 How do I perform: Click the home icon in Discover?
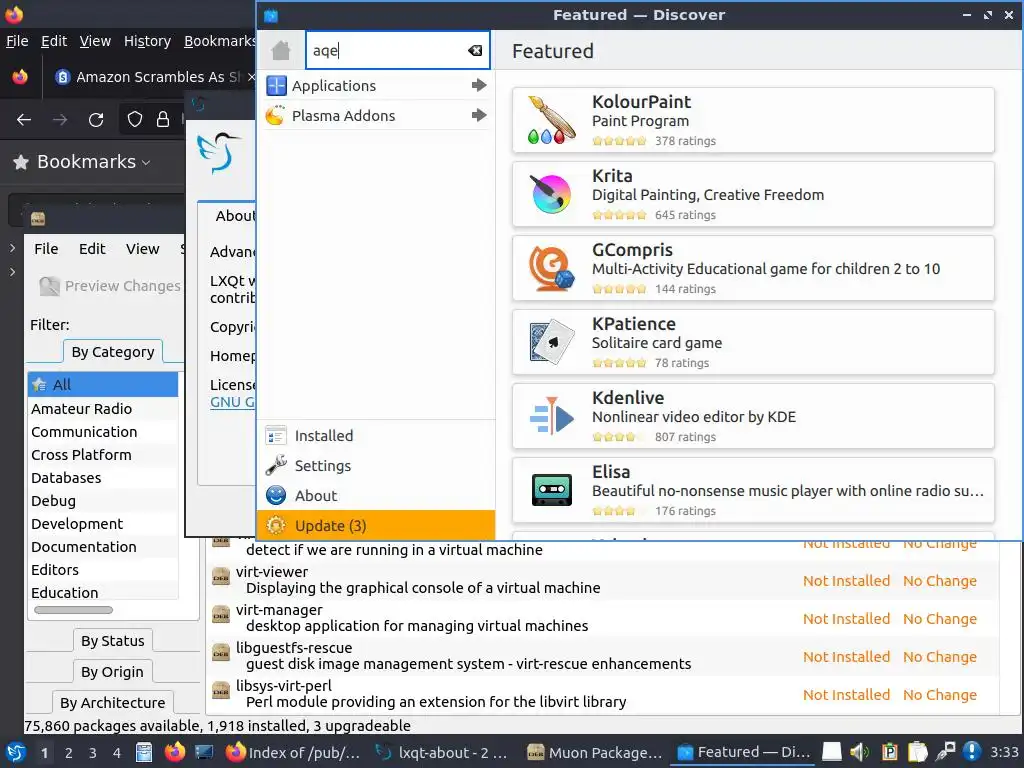coord(281,50)
